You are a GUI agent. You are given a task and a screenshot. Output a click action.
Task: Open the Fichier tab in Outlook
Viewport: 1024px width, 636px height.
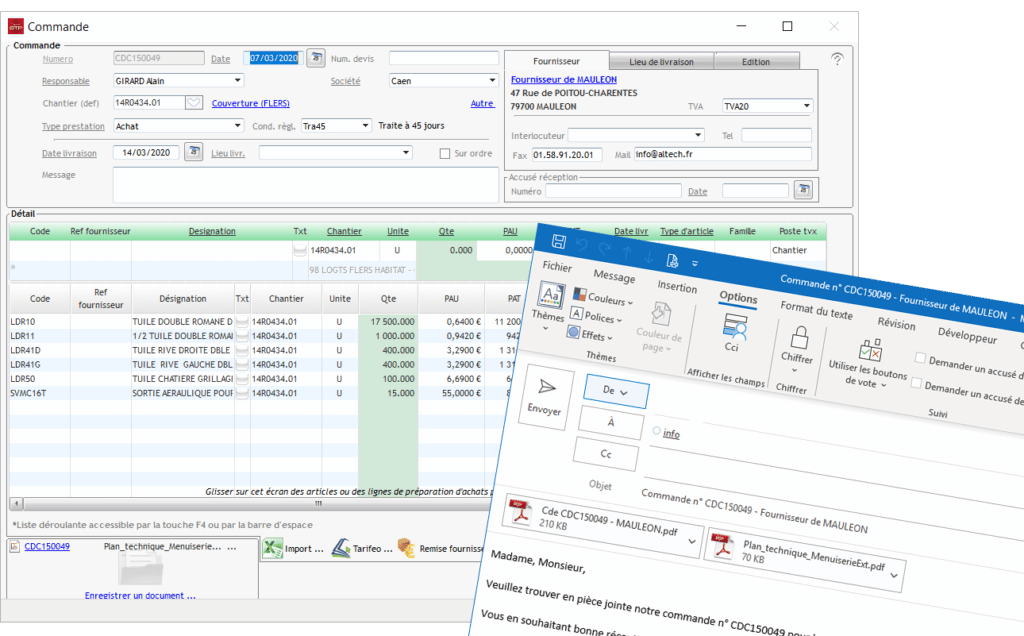557,266
